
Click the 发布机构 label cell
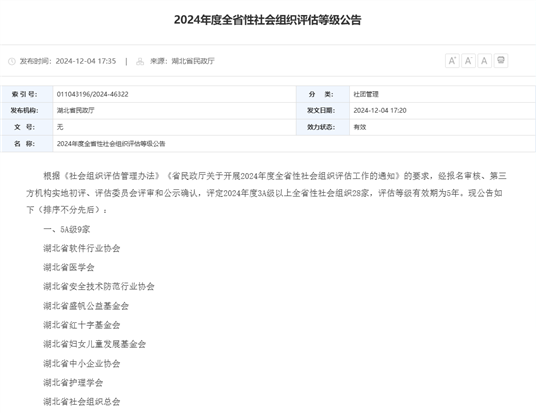(27, 110)
